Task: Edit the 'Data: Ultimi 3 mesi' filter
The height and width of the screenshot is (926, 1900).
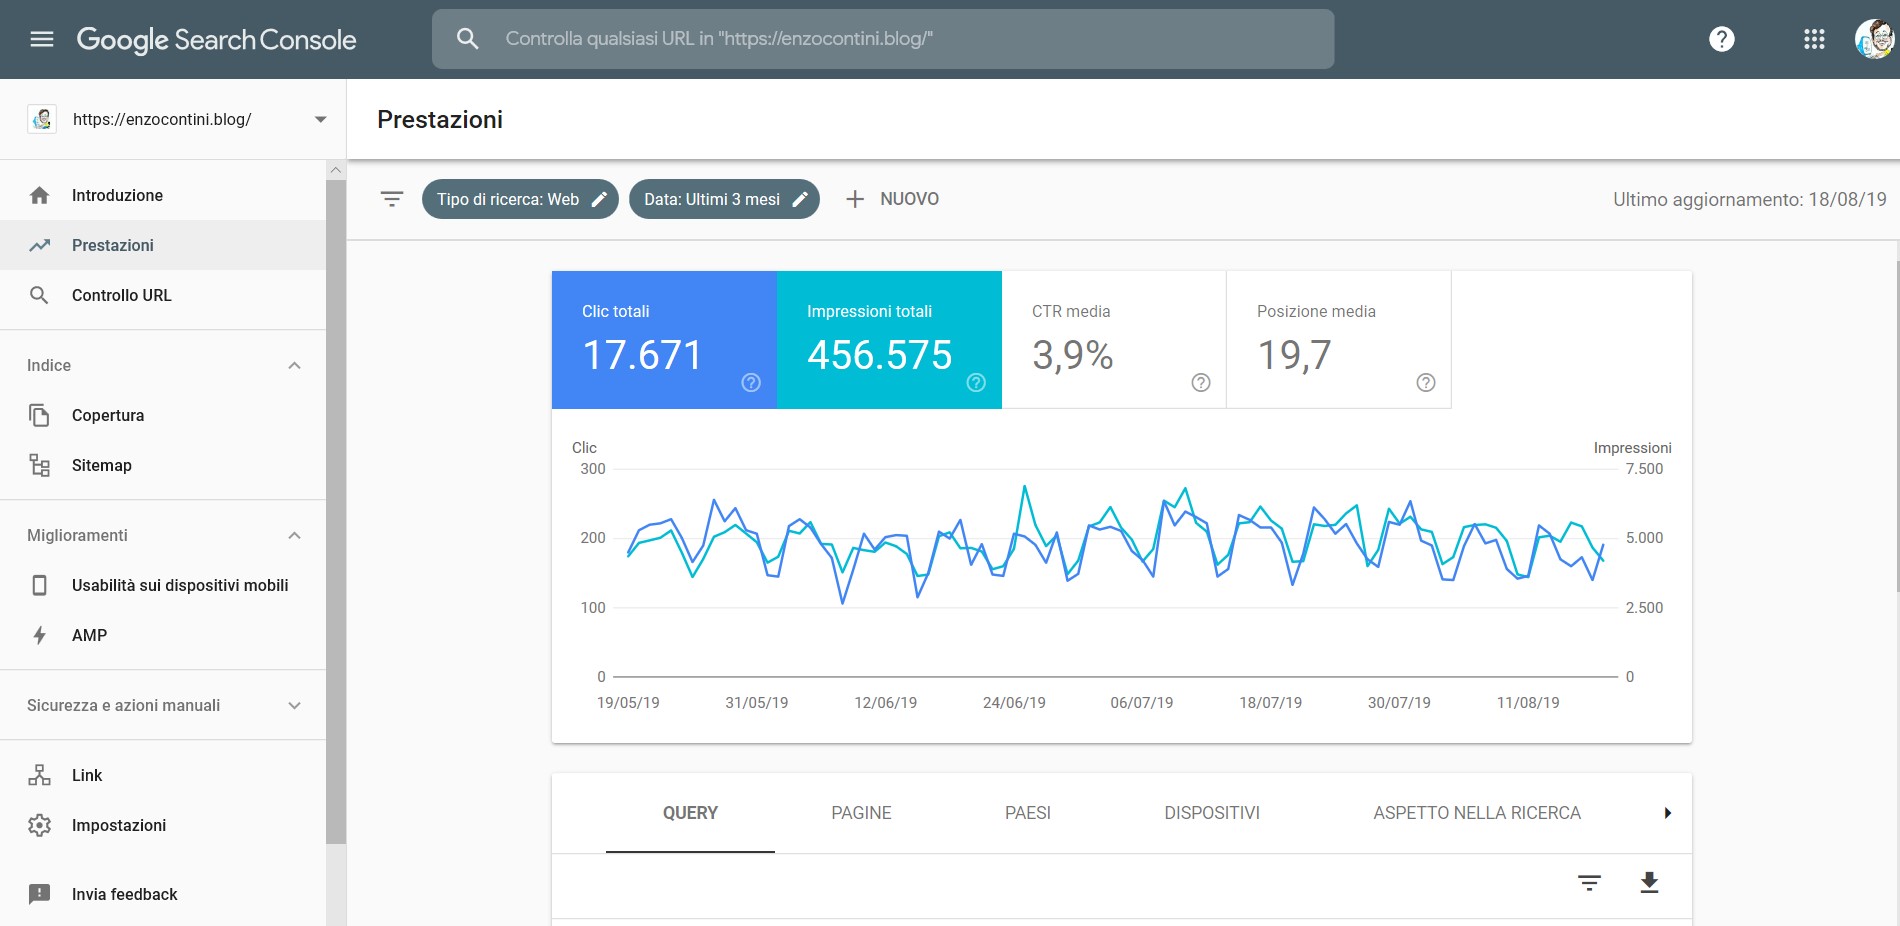Action: [724, 199]
